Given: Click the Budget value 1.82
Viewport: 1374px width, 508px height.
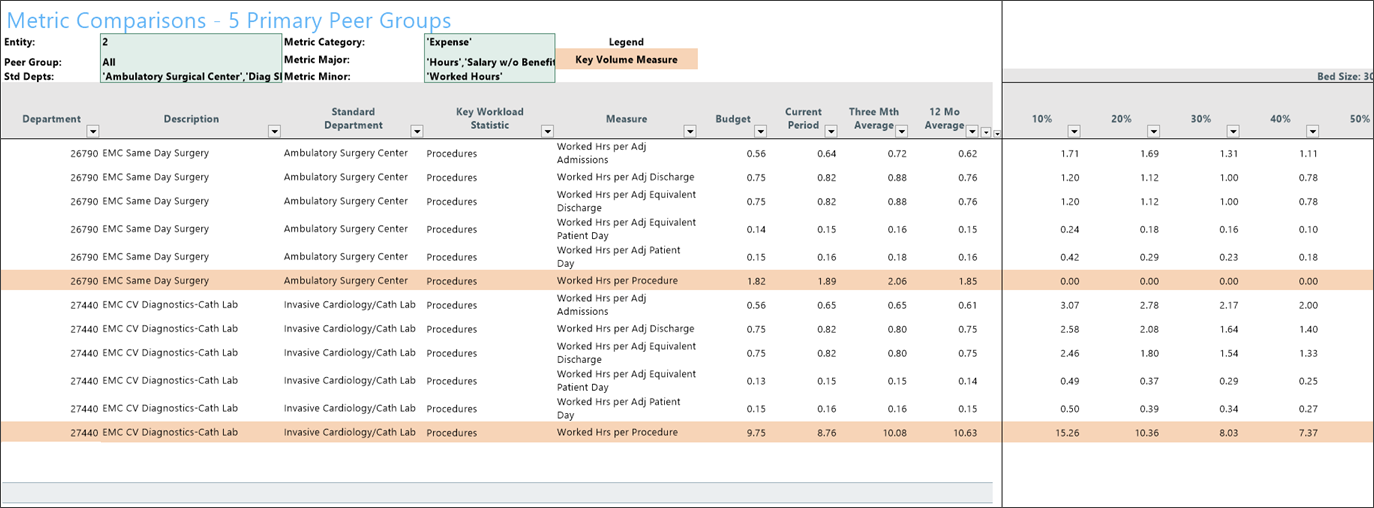Looking at the screenshot, I should click(756, 281).
